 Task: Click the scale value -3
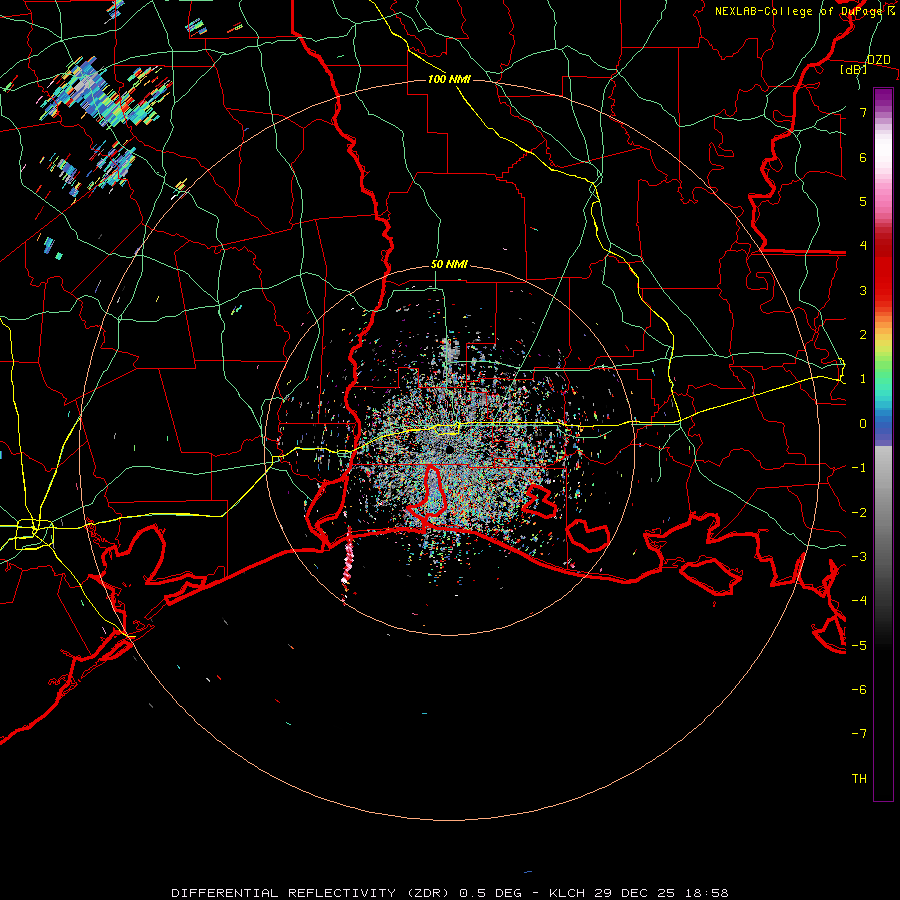pos(859,557)
